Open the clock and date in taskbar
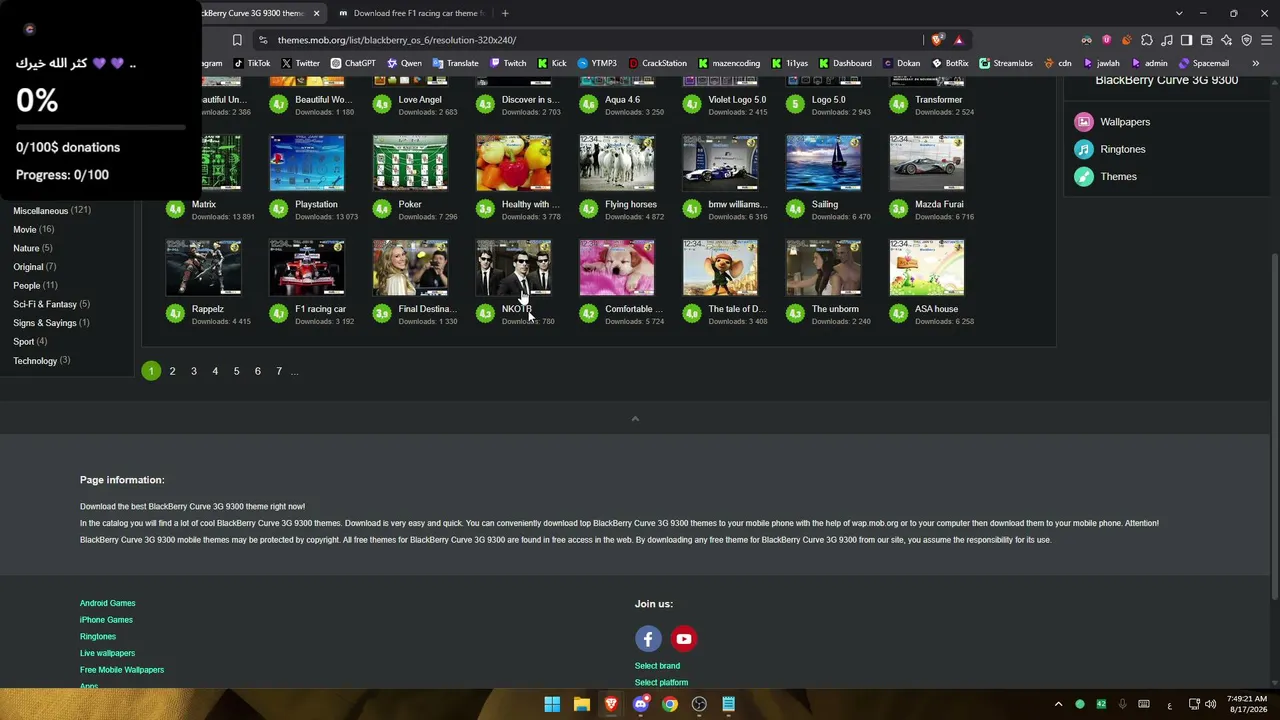1280x720 pixels. coord(1246,704)
